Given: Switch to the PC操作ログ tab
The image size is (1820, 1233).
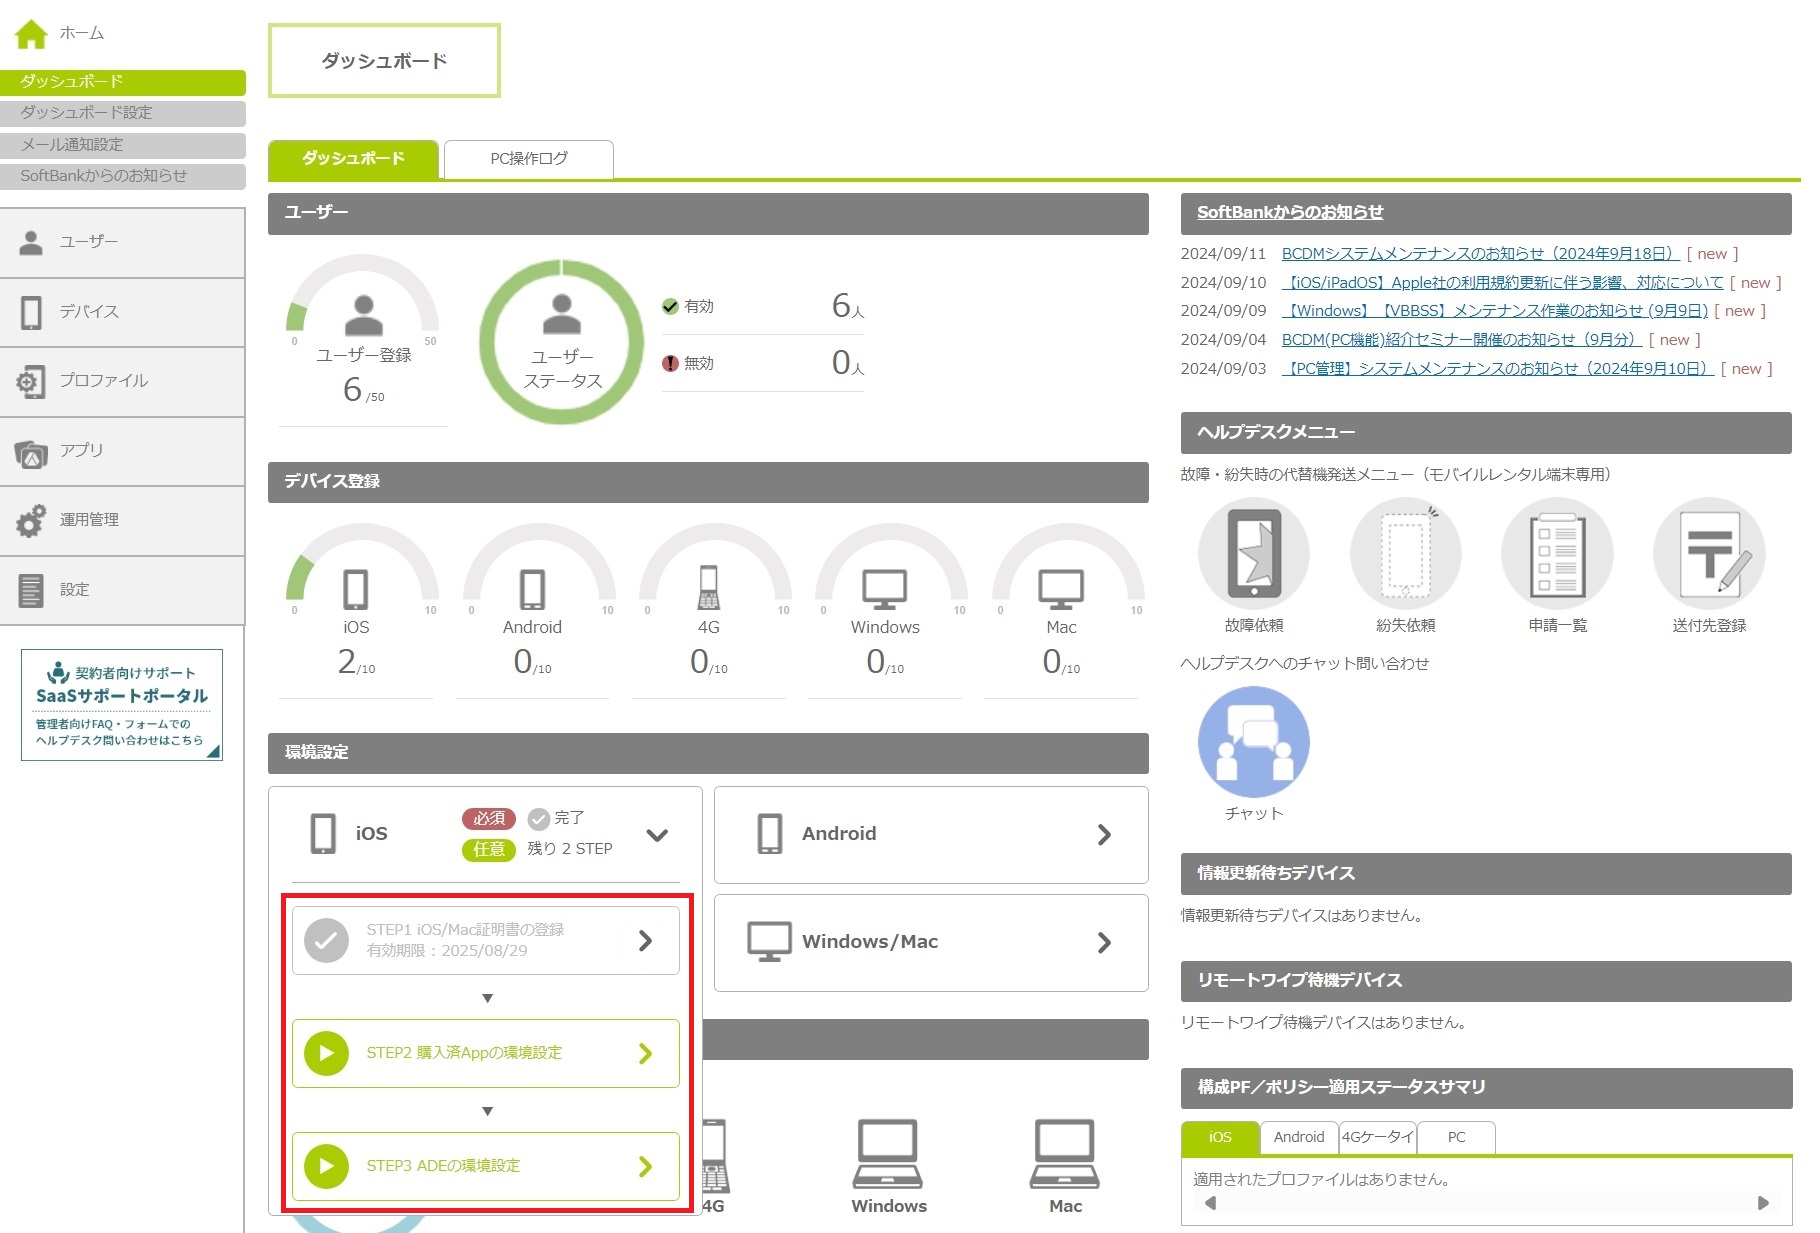Looking at the screenshot, I should click(528, 159).
